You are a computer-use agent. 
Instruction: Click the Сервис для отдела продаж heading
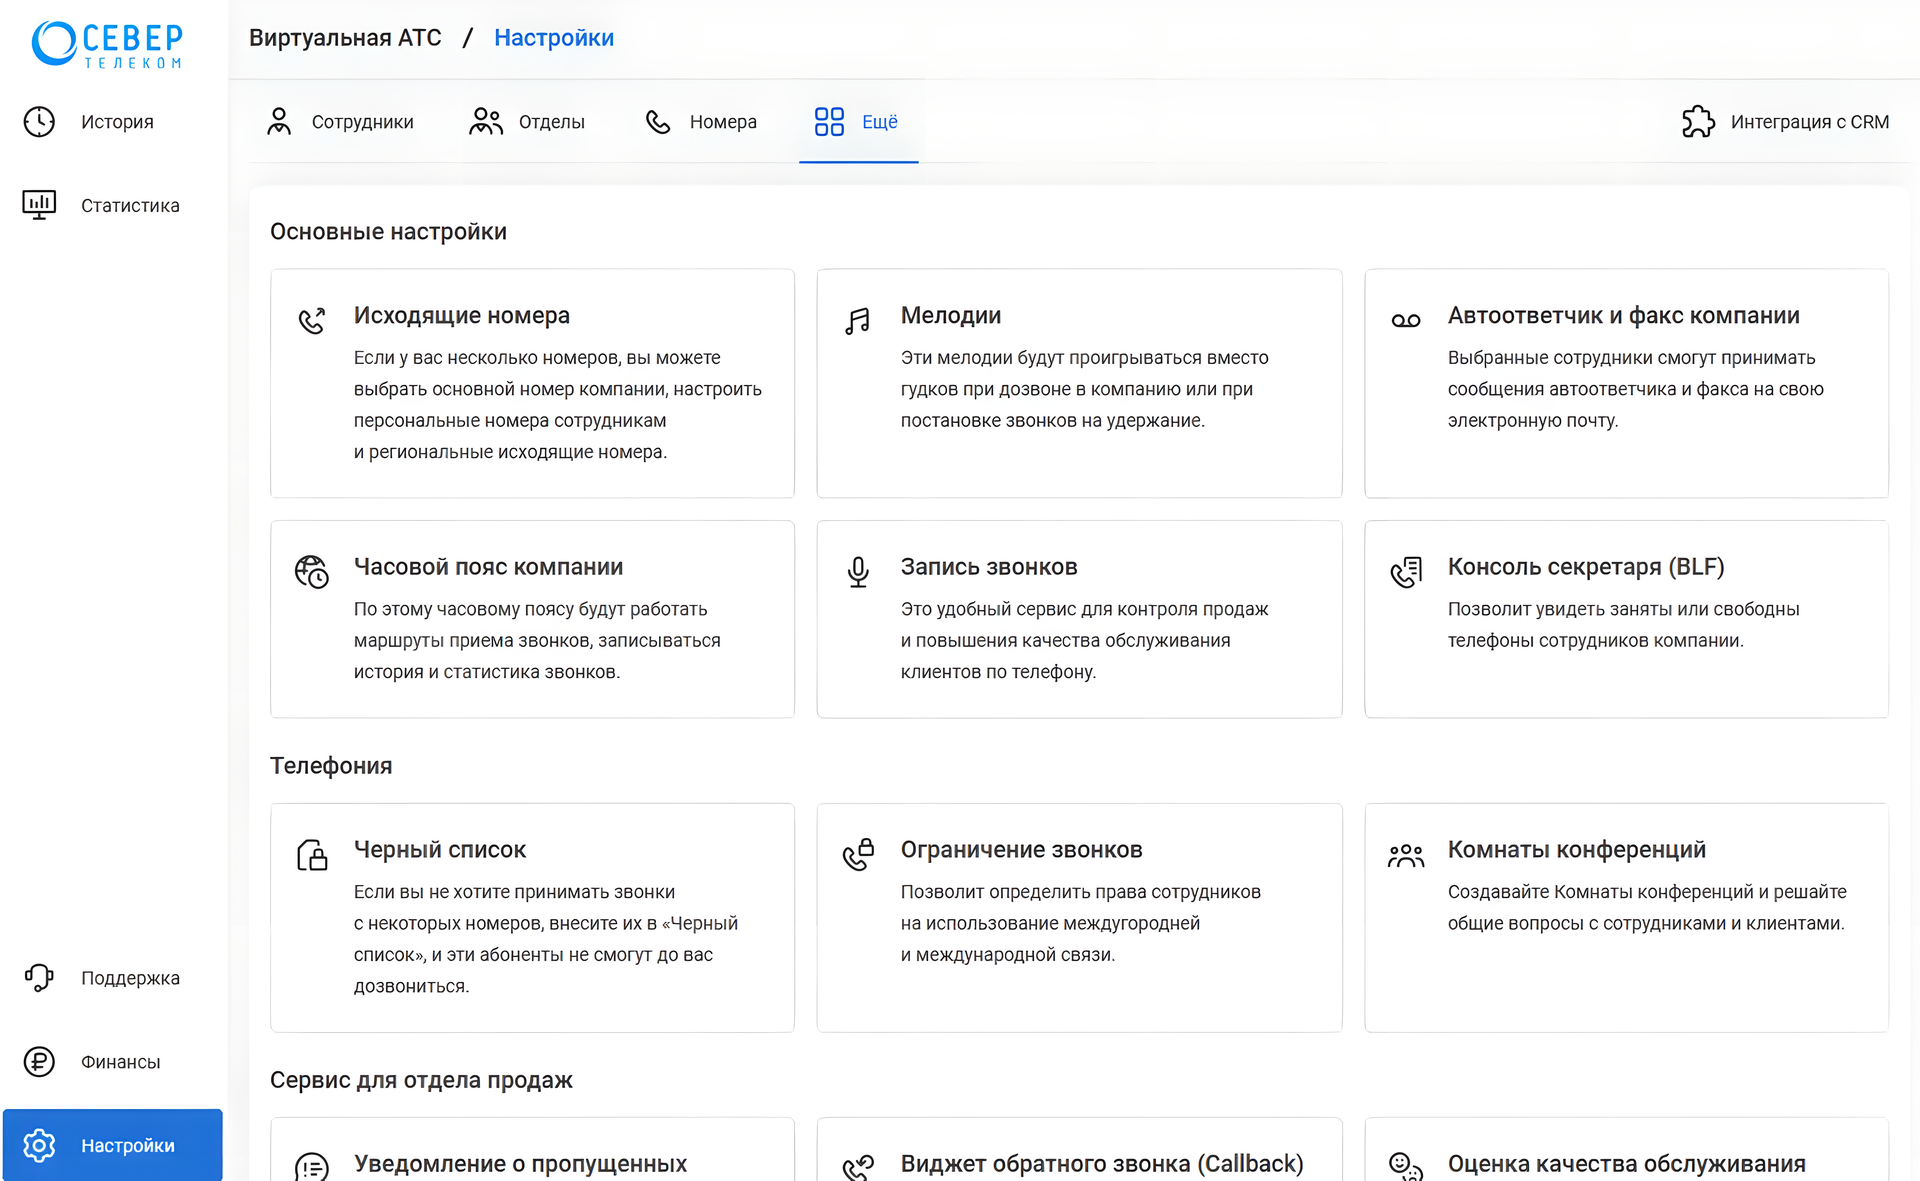pyautogui.click(x=421, y=1080)
